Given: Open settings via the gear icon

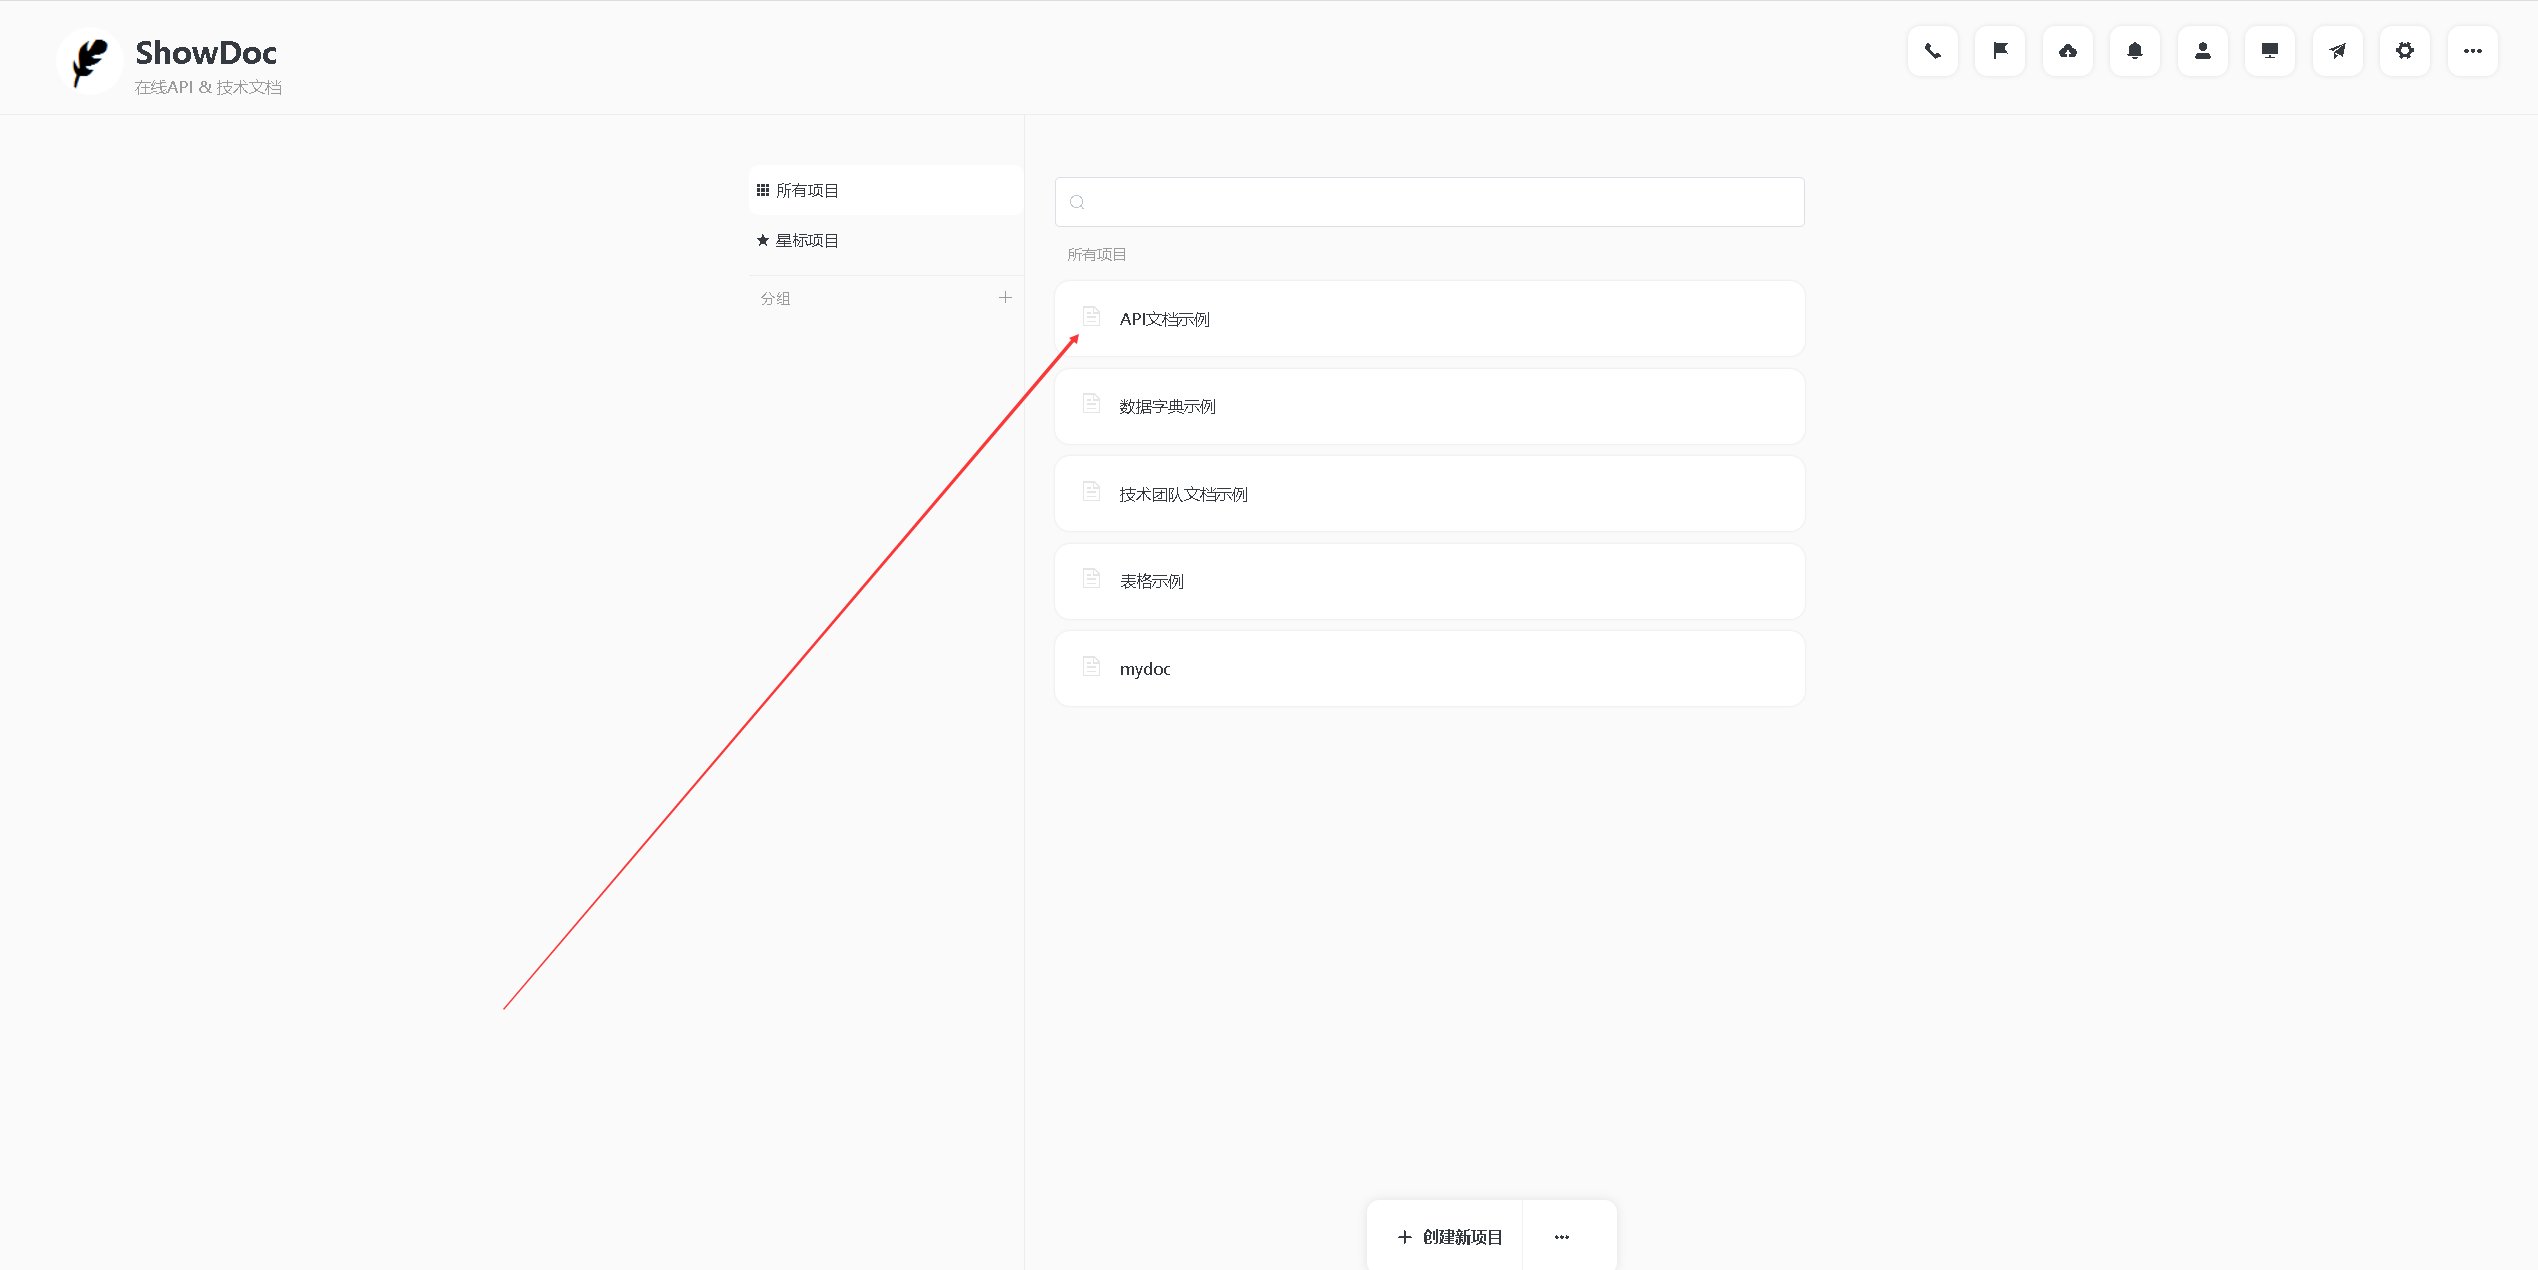Looking at the screenshot, I should (x=2405, y=51).
